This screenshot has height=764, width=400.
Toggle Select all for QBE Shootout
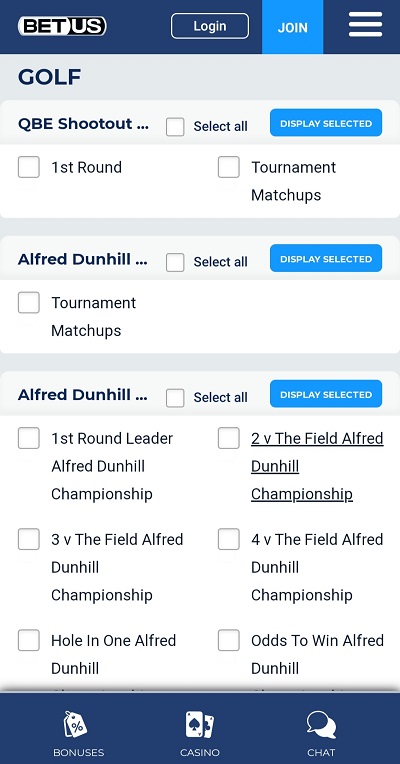(175, 127)
